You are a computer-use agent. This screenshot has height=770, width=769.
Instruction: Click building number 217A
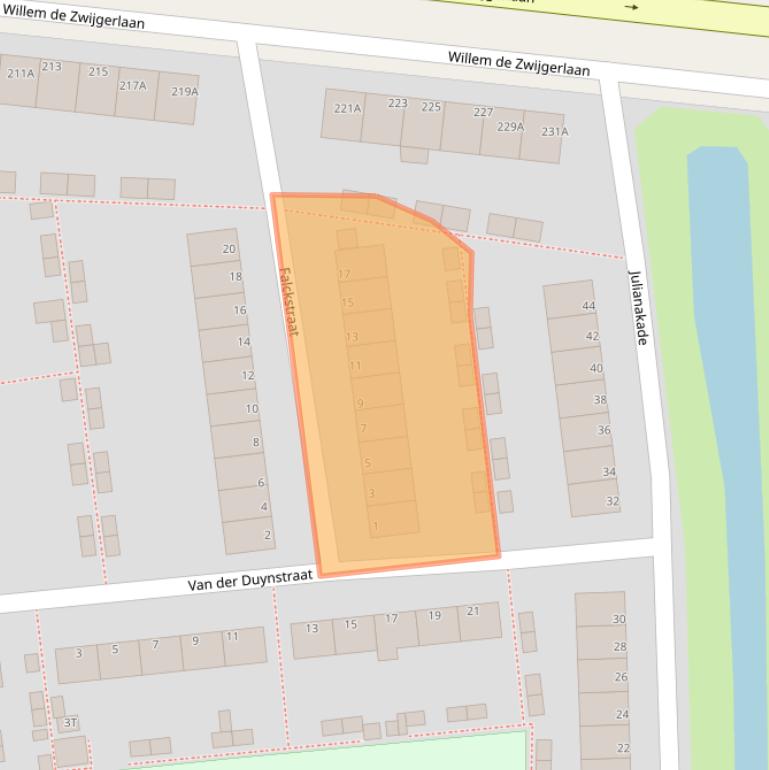point(132,86)
